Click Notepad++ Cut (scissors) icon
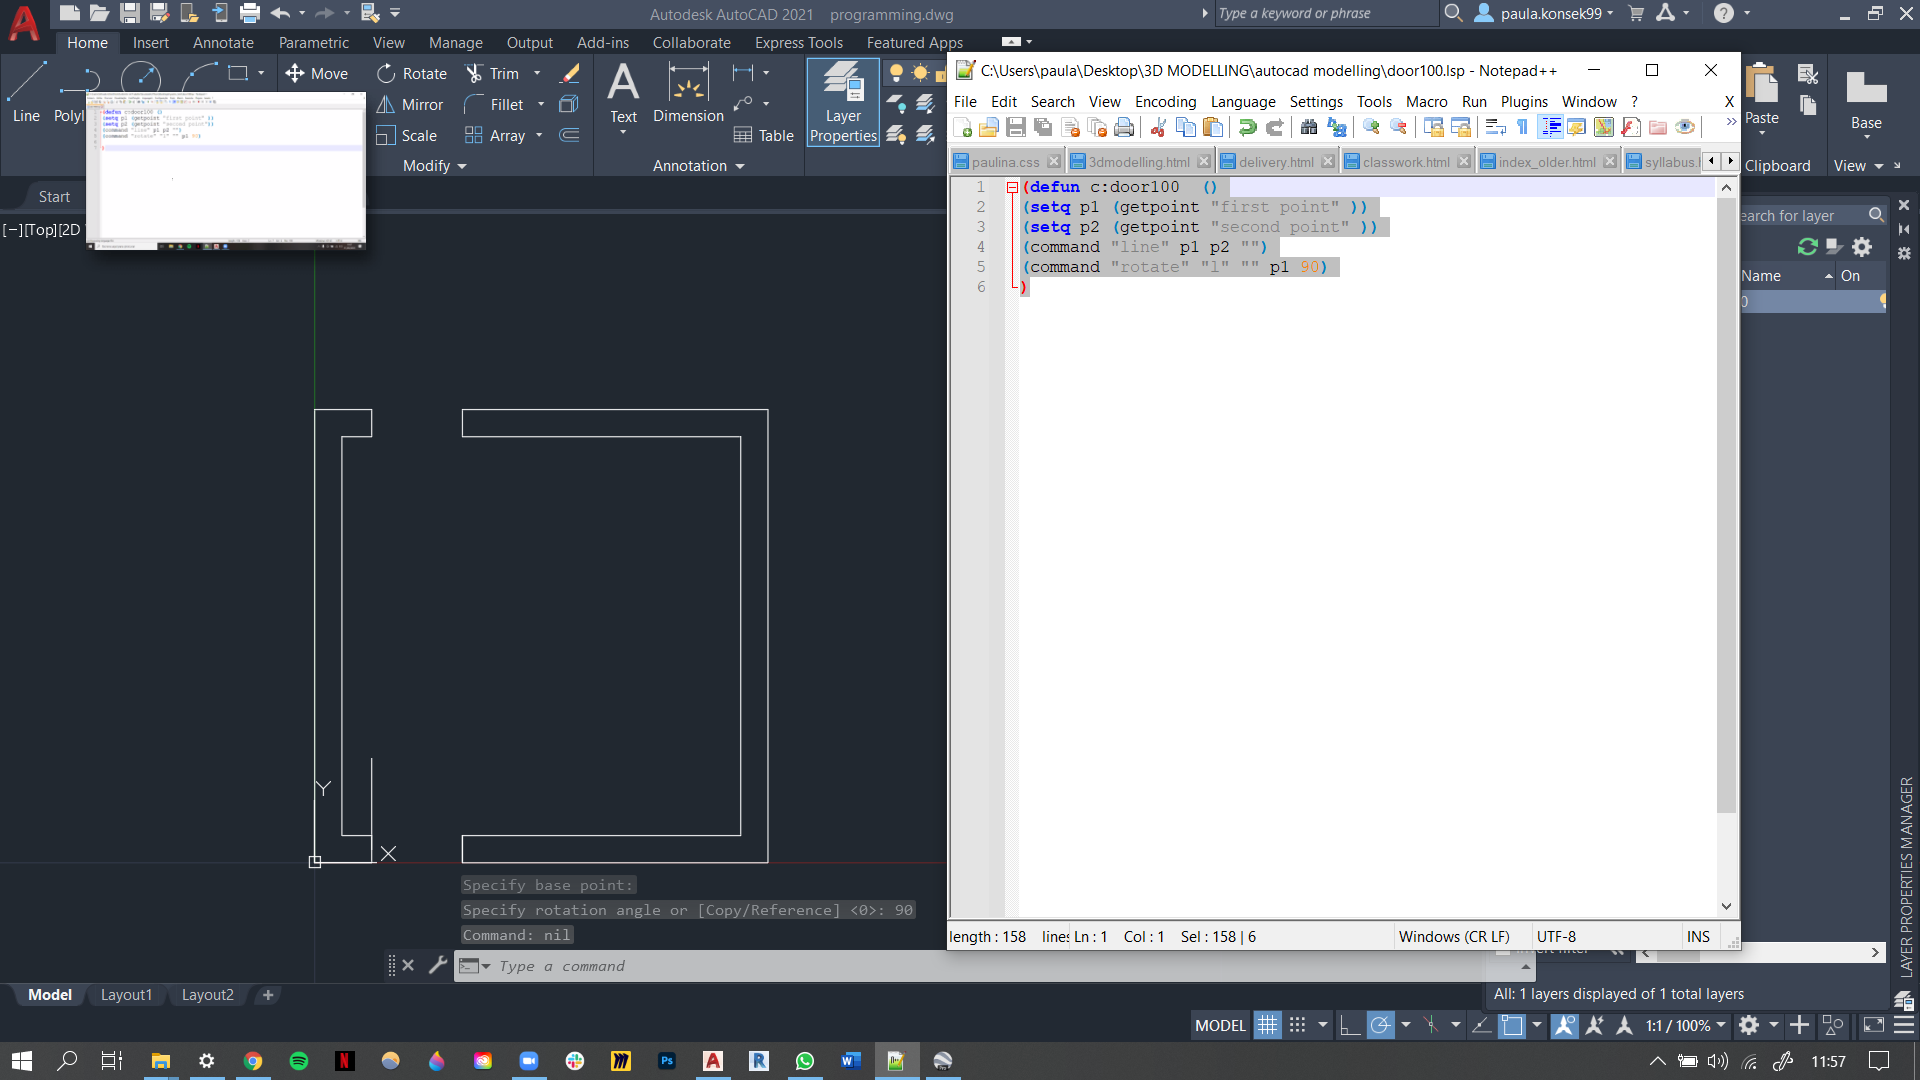 pos(1158,128)
